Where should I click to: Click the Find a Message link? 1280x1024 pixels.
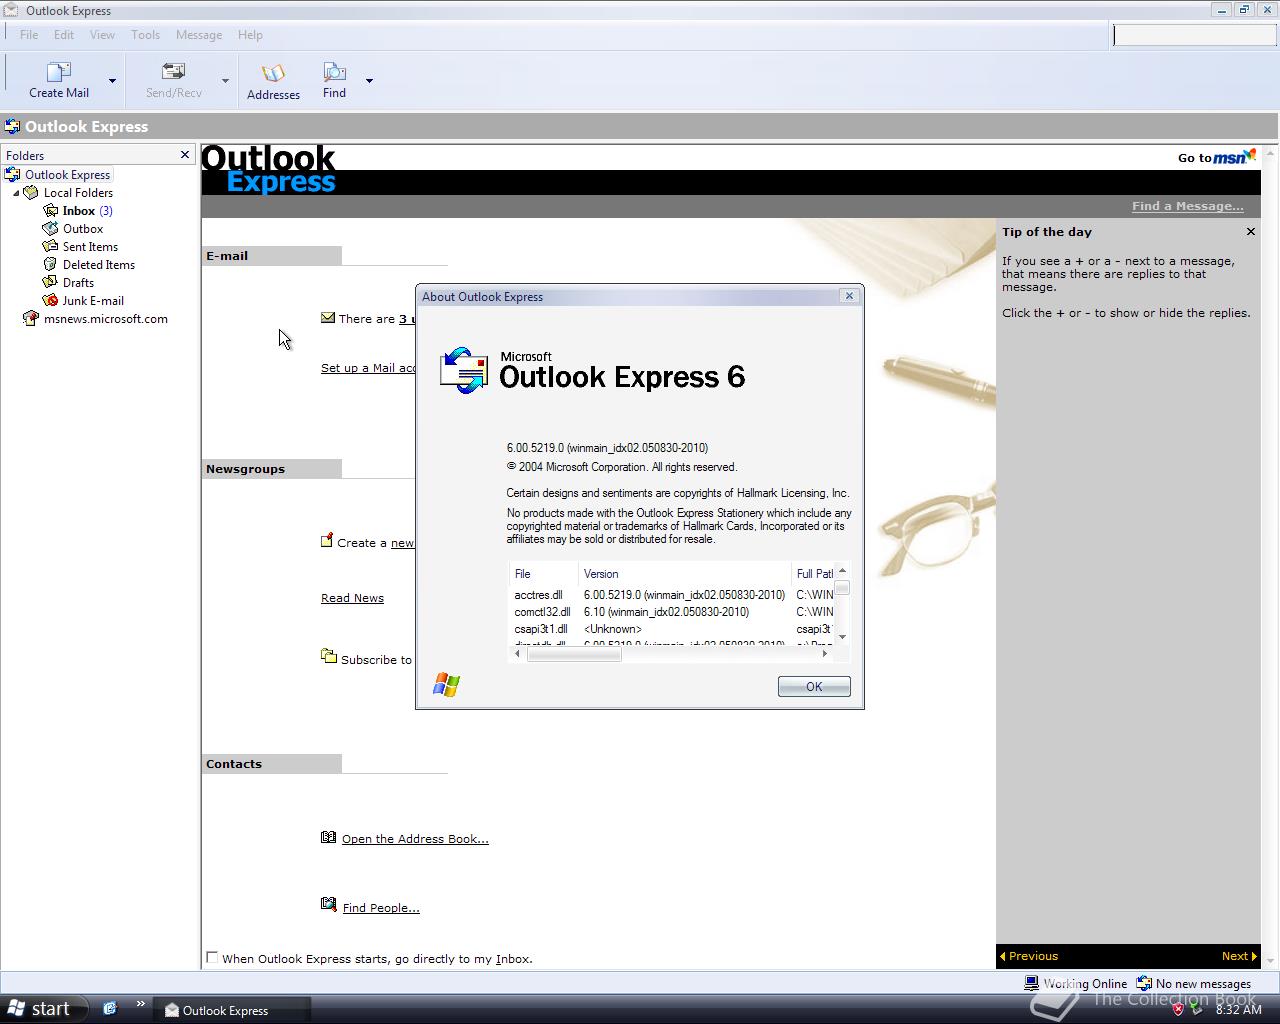(1187, 206)
